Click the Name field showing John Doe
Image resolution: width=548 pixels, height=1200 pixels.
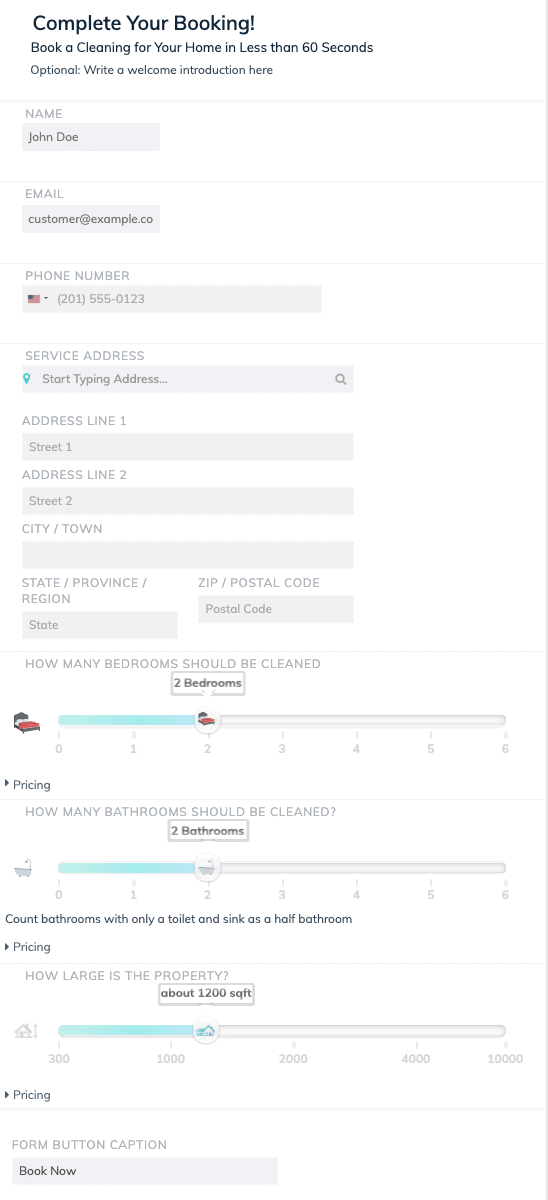coord(91,137)
